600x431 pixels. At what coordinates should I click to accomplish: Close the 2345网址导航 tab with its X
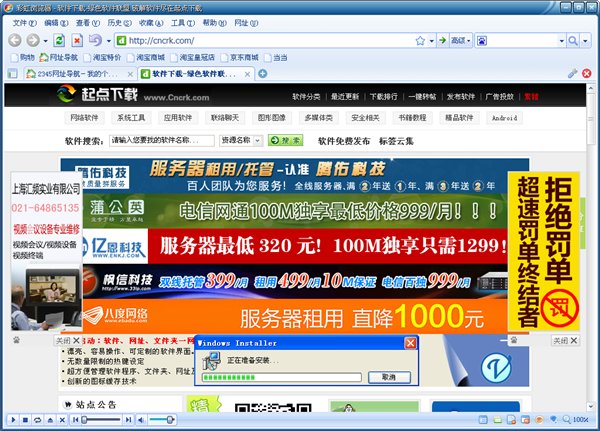pos(130,74)
